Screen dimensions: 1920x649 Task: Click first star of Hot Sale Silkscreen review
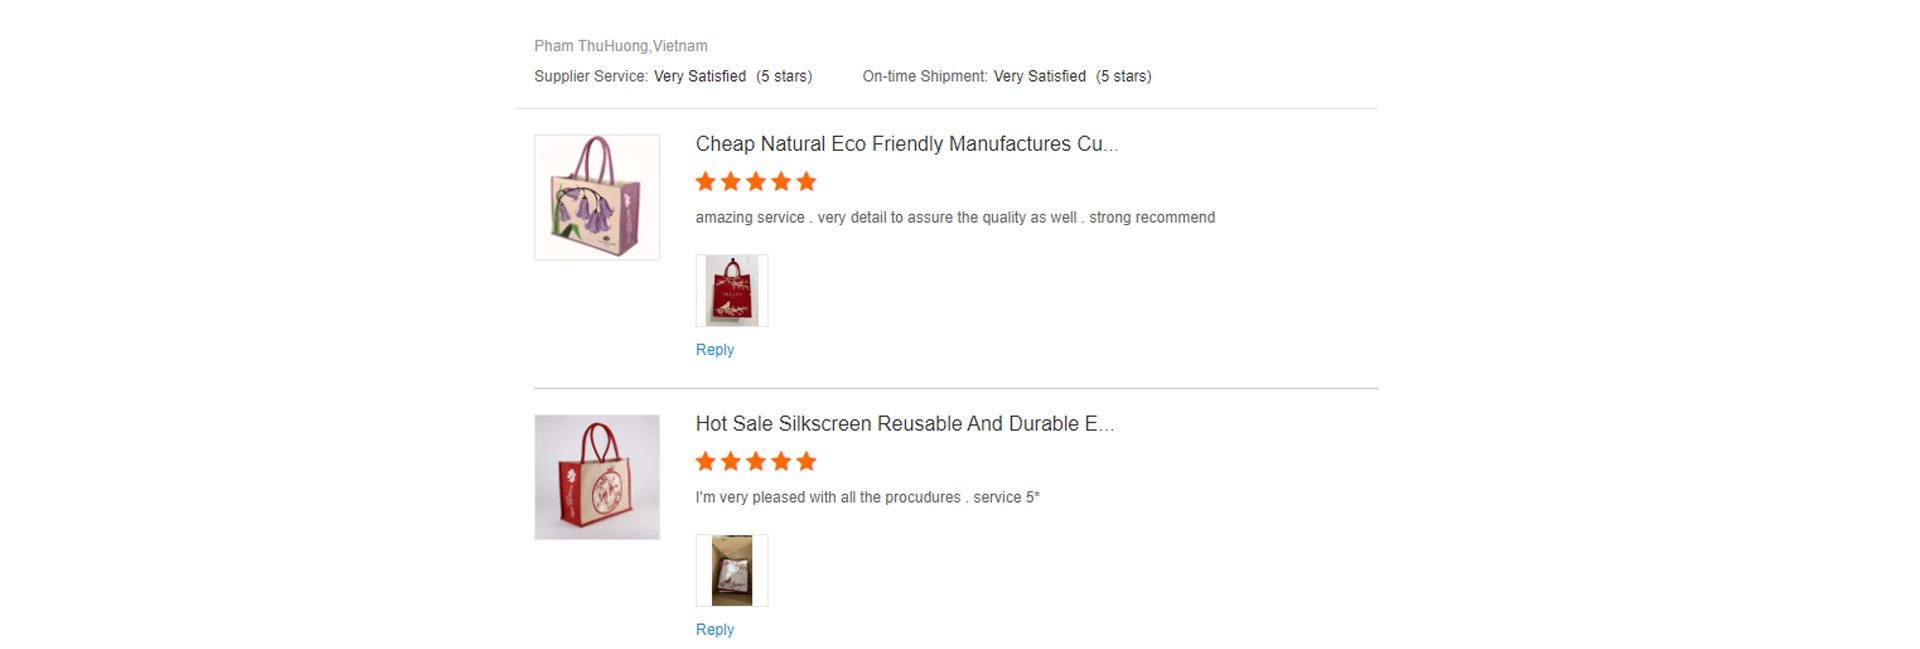coord(705,462)
